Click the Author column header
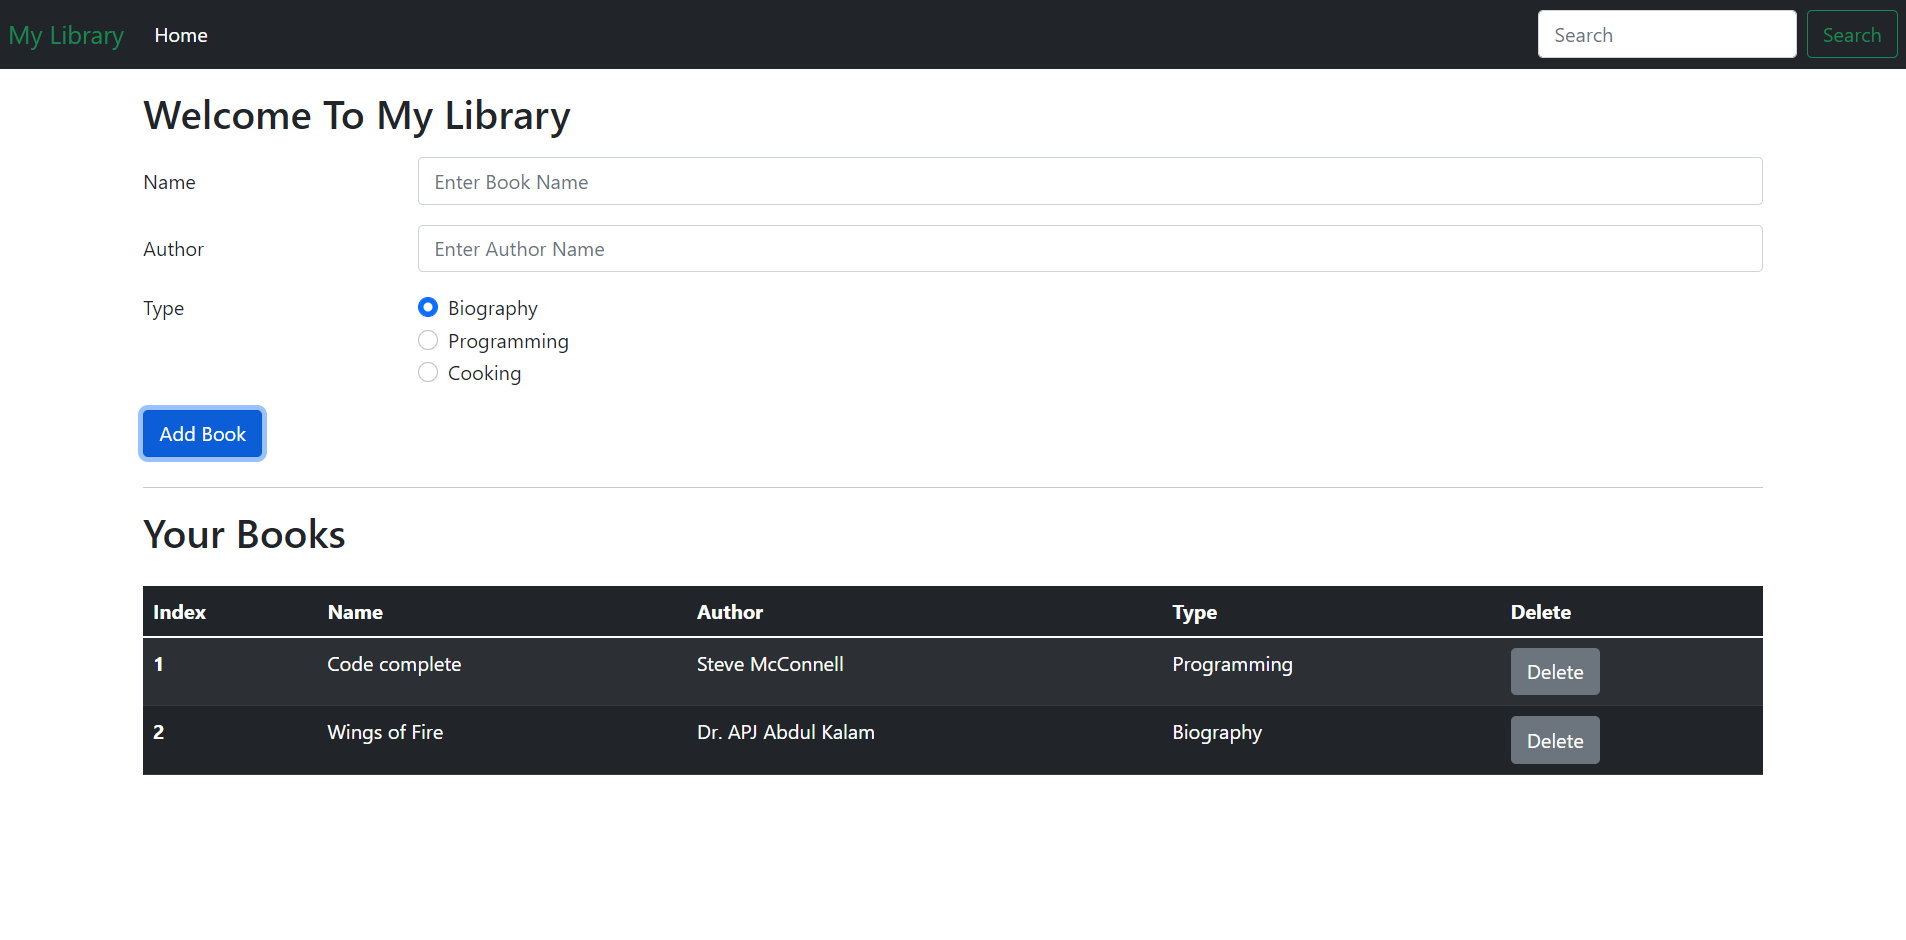The image size is (1906, 940). point(730,611)
